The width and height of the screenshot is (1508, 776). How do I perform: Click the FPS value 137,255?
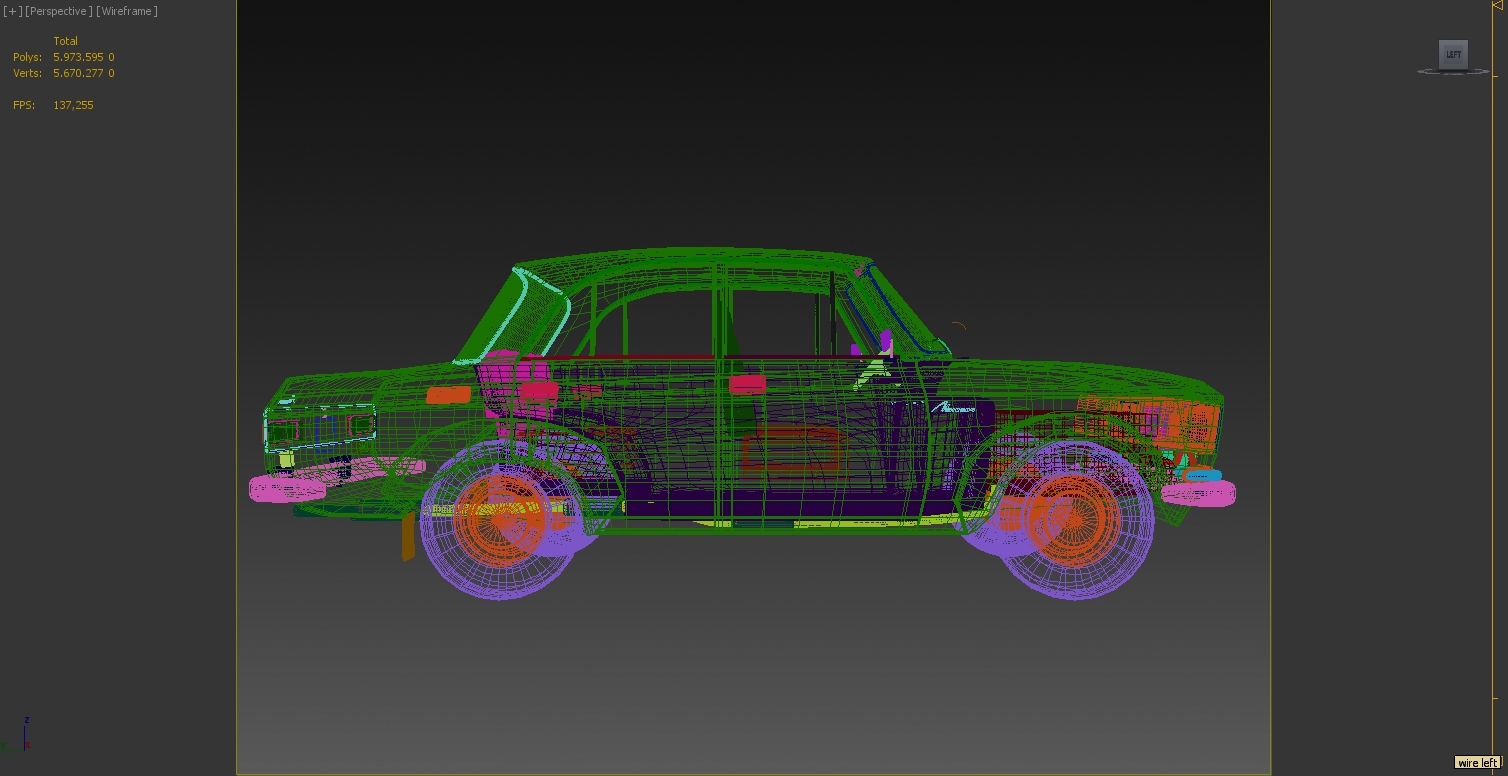73,105
